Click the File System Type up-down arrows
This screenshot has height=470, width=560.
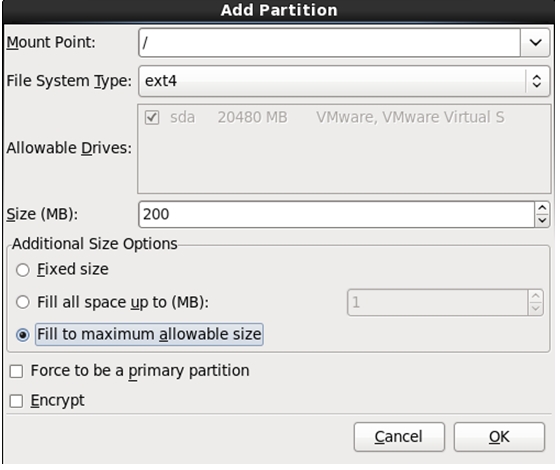click(x=536, y=81)
